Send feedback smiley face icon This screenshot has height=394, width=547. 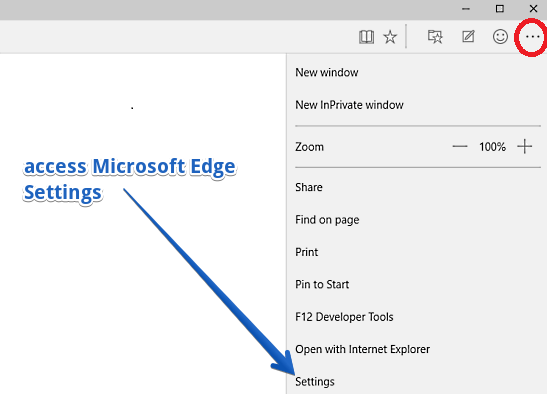click(500, 36)
